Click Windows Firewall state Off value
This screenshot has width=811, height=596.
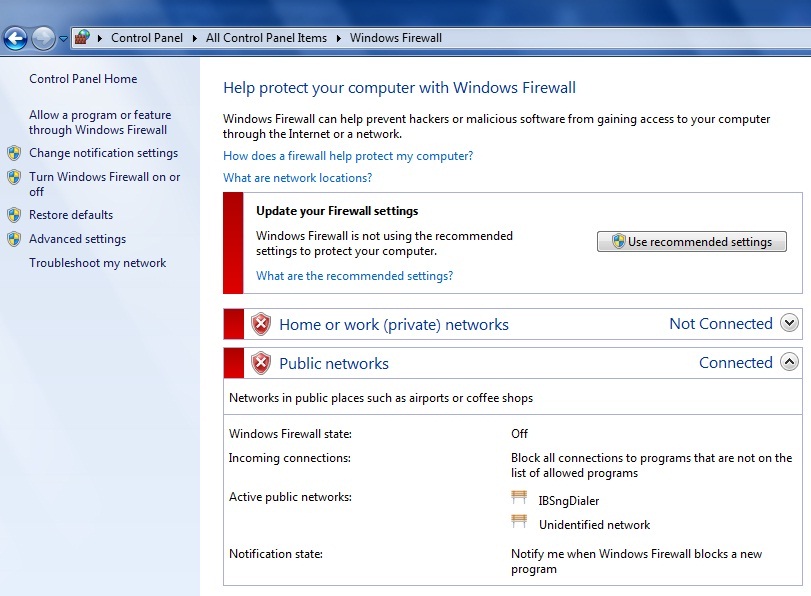[x=519, y=434]
